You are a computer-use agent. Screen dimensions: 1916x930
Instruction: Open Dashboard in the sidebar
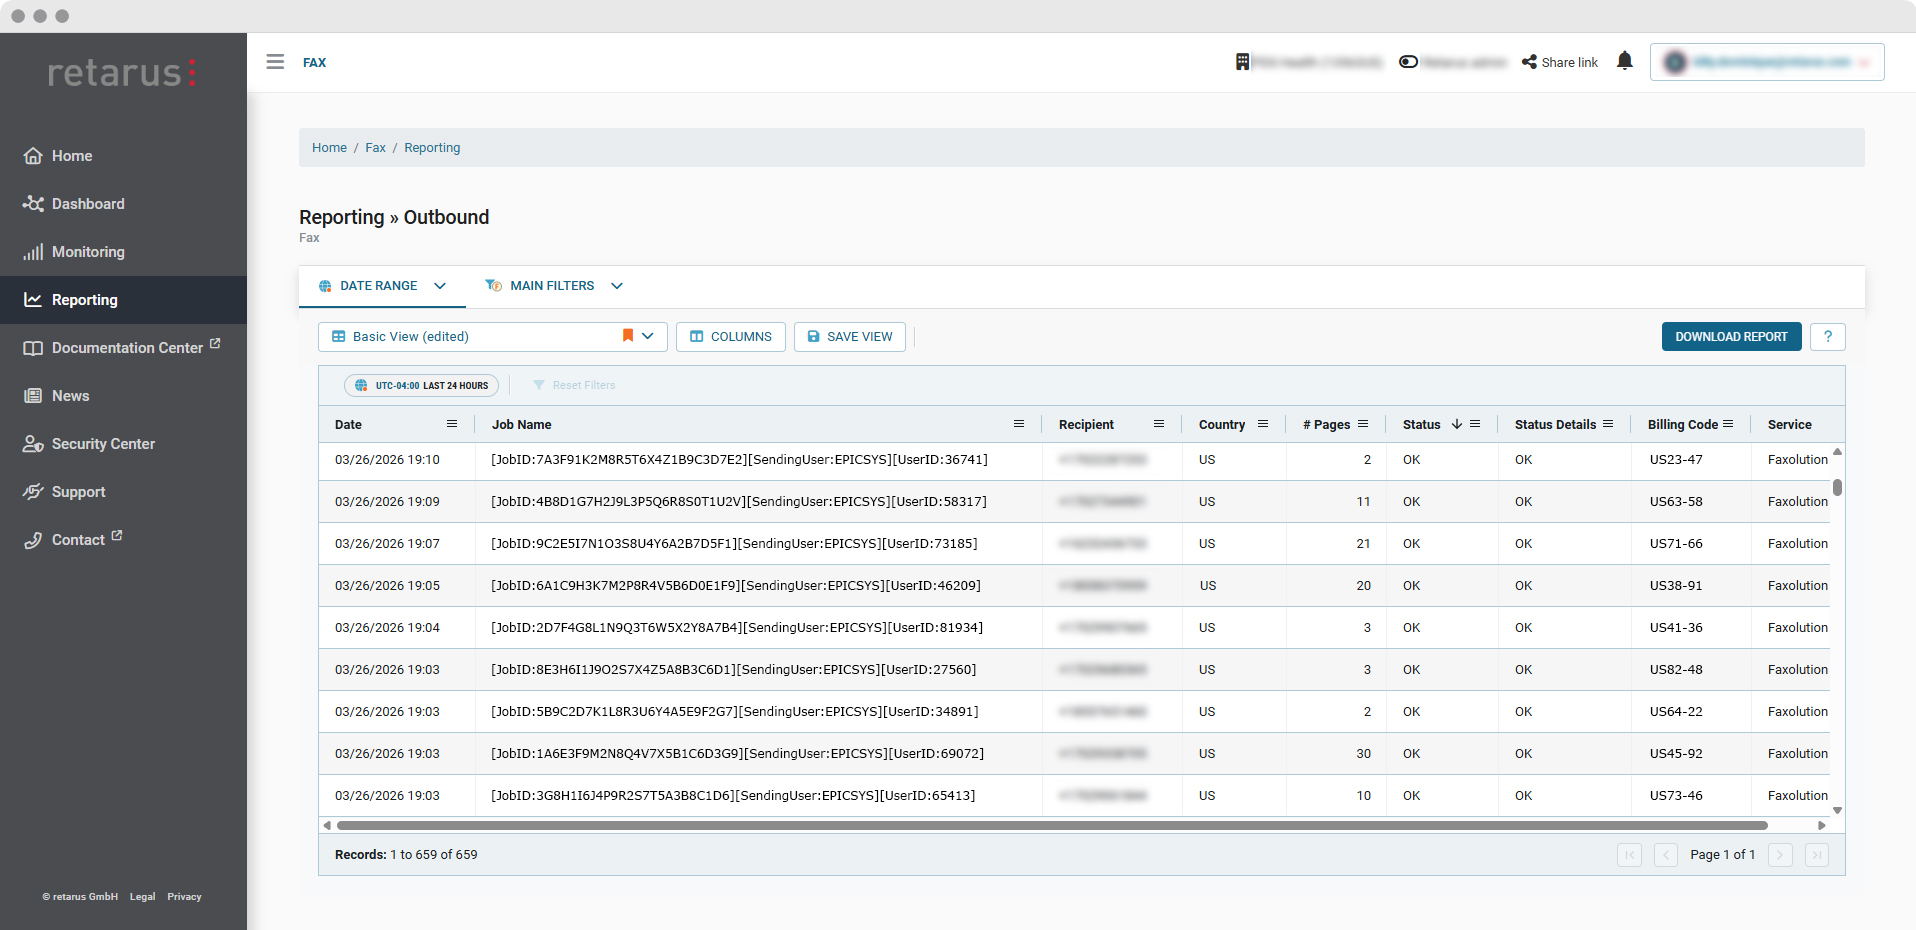coord(88,204)
